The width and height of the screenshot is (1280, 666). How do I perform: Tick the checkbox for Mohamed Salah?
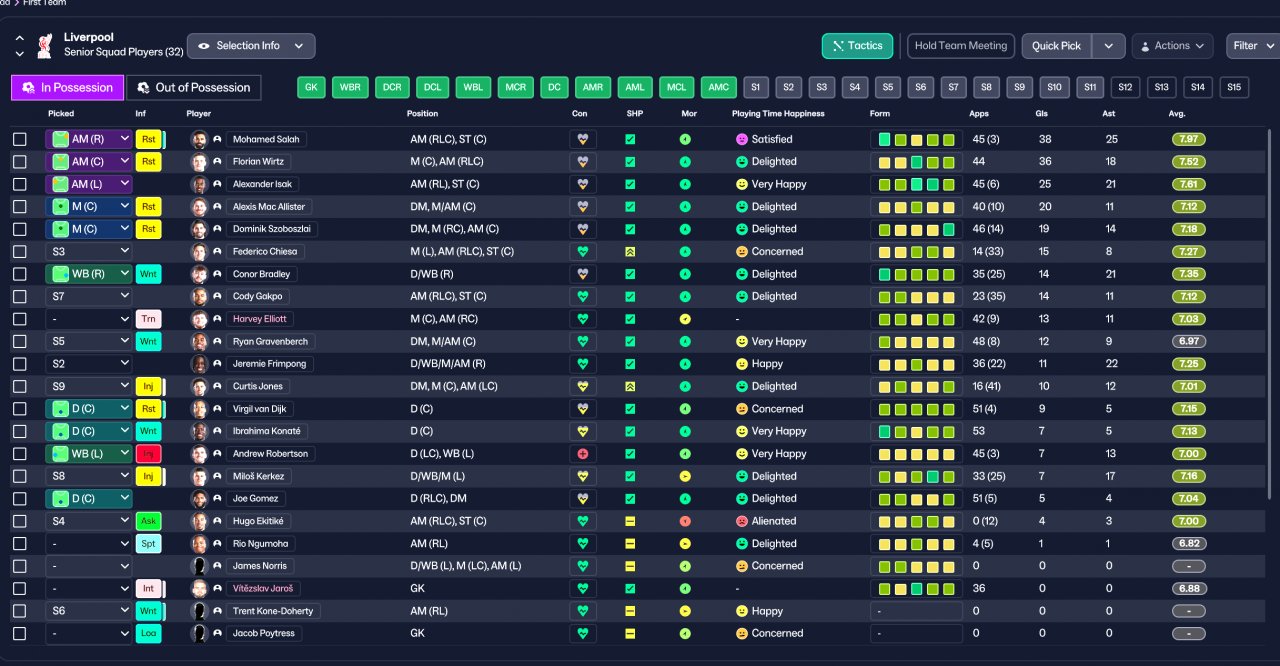click(x=20, y=140)
